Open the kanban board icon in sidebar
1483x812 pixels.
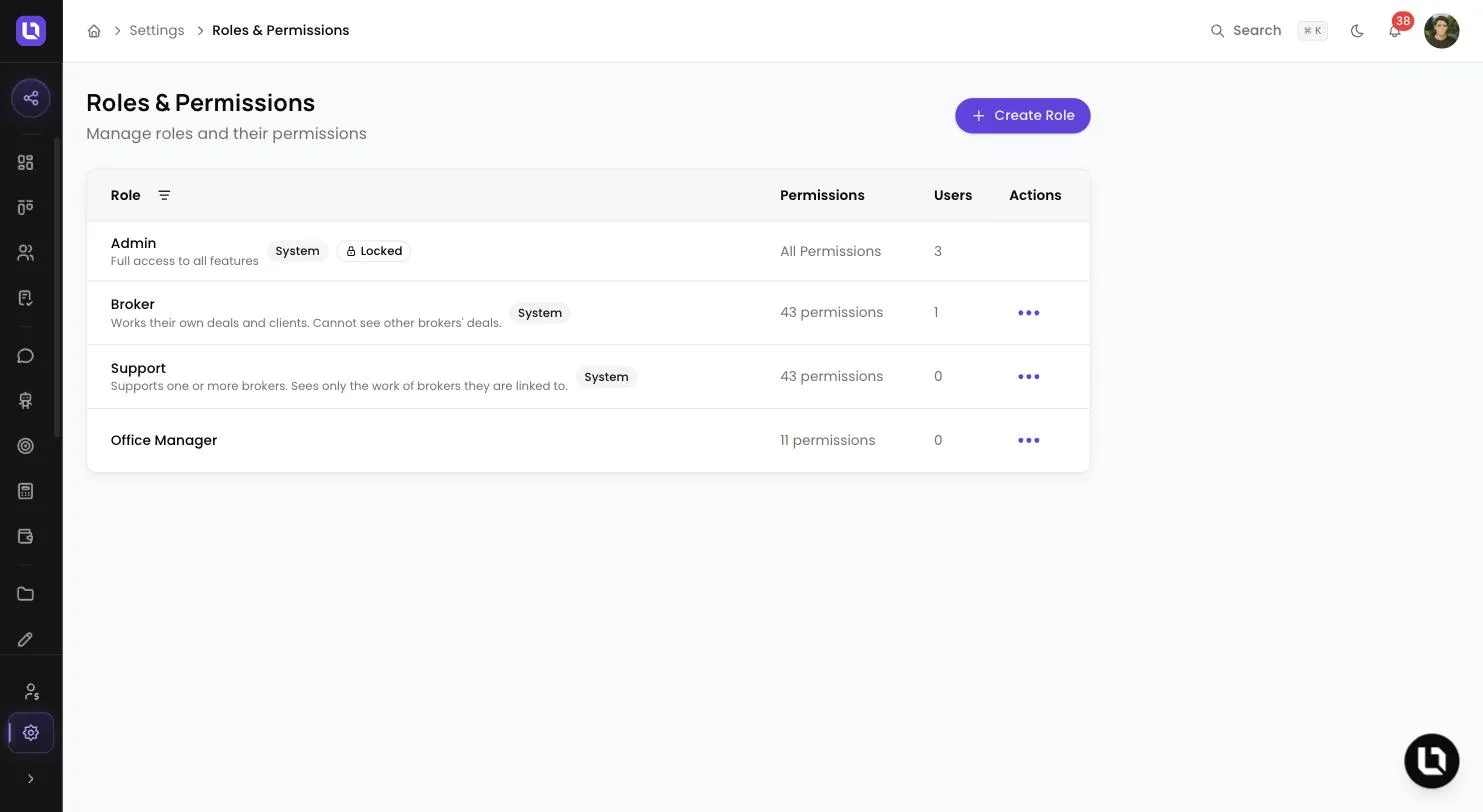(x=26, y=207)
